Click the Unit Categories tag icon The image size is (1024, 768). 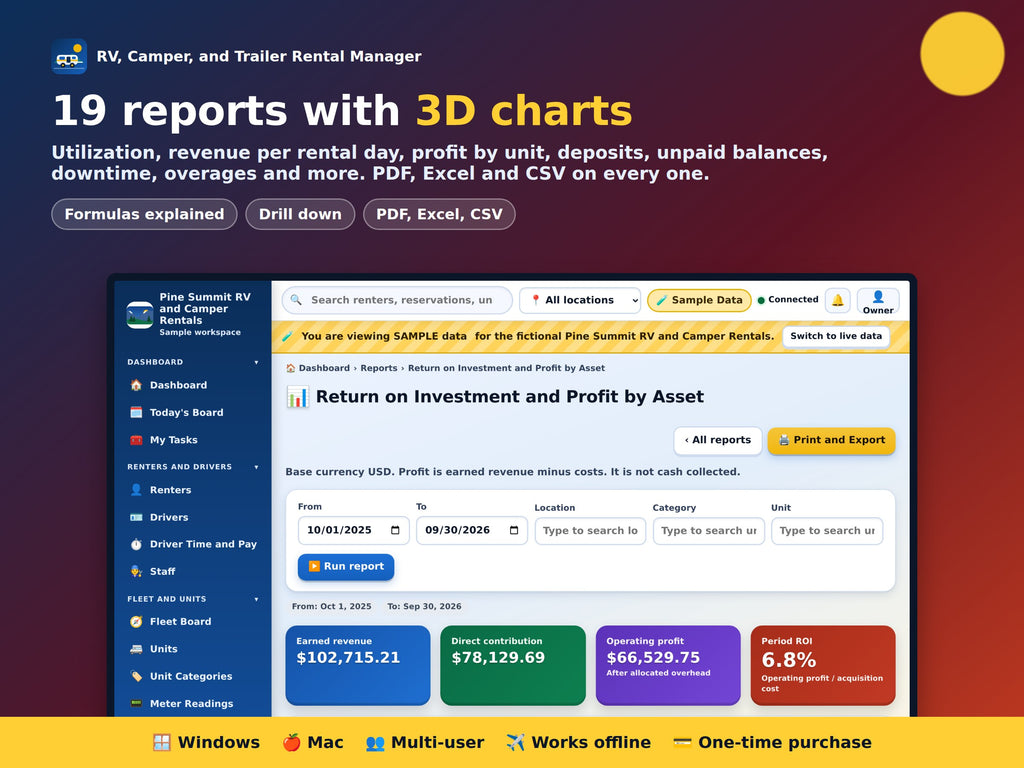tap(136, 677)
